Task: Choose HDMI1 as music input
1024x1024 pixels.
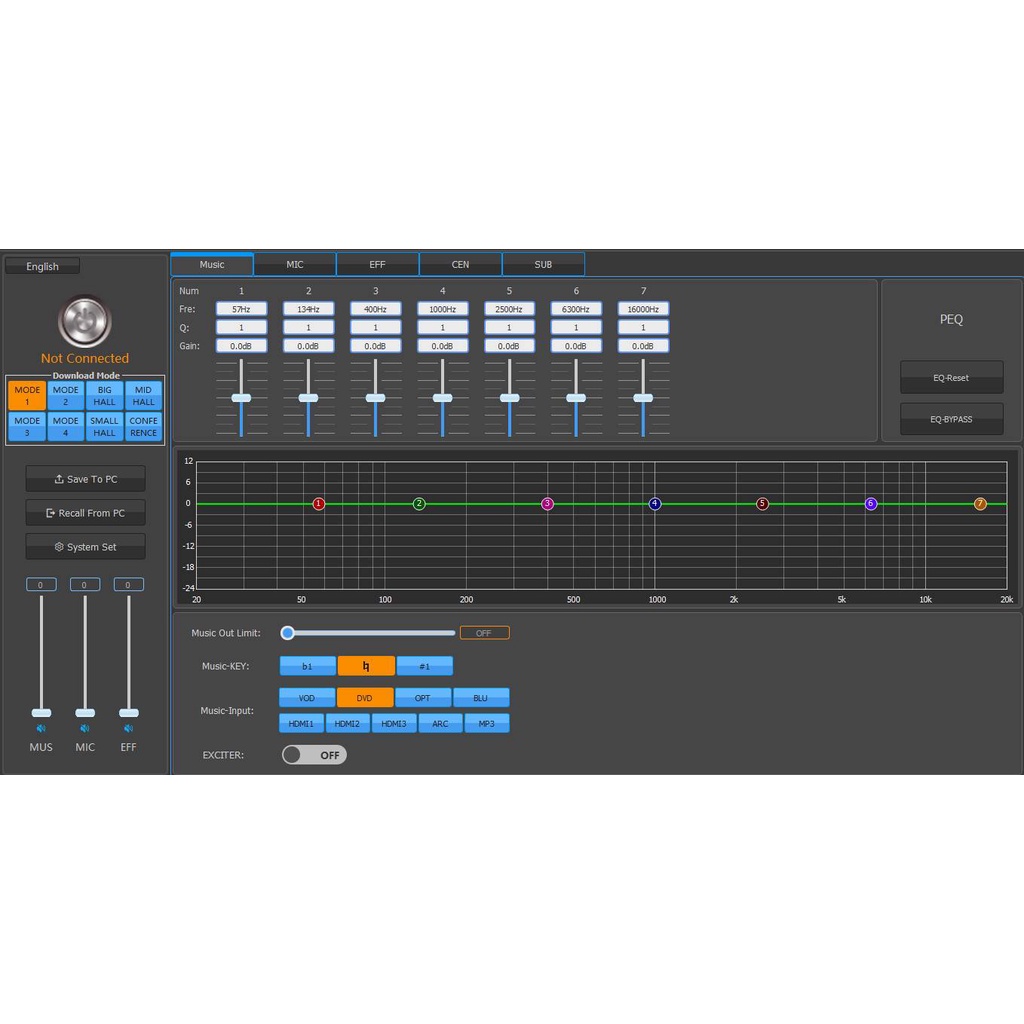Action: click(301, 723)
